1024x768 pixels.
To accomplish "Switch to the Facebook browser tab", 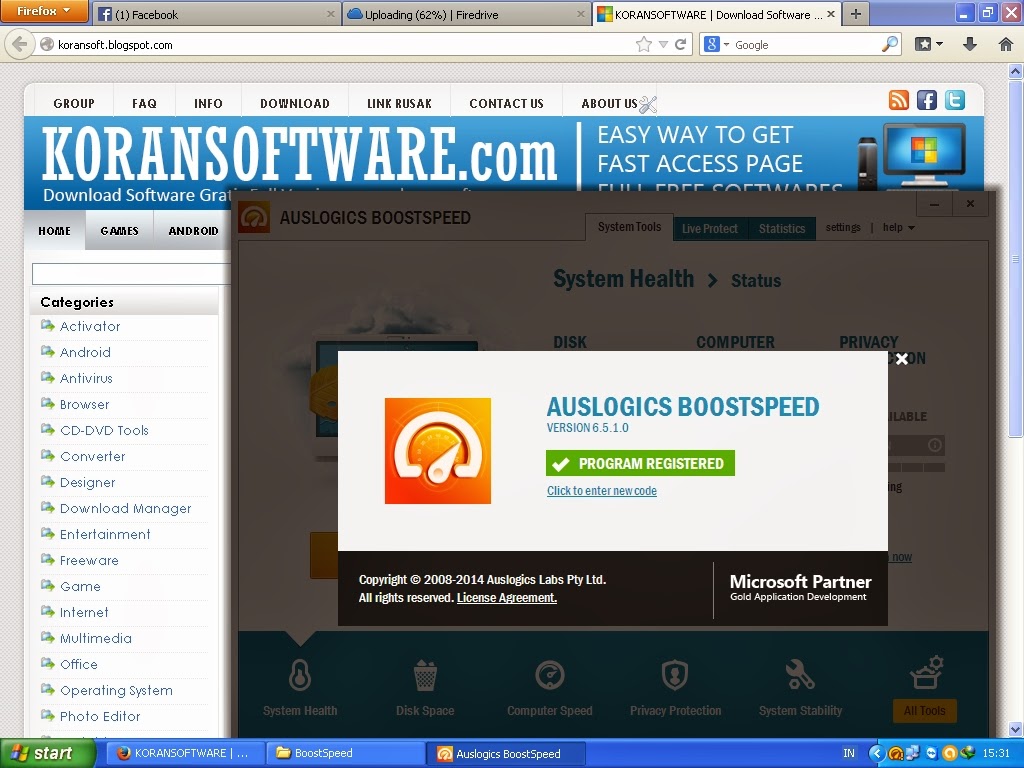I will 217,14.
